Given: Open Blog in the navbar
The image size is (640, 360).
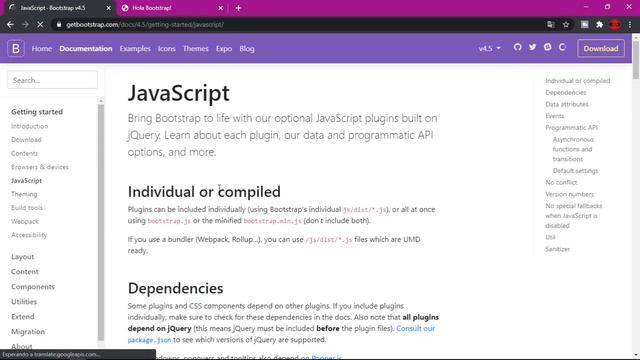Looking at the screenshot, I should point(247,49).
